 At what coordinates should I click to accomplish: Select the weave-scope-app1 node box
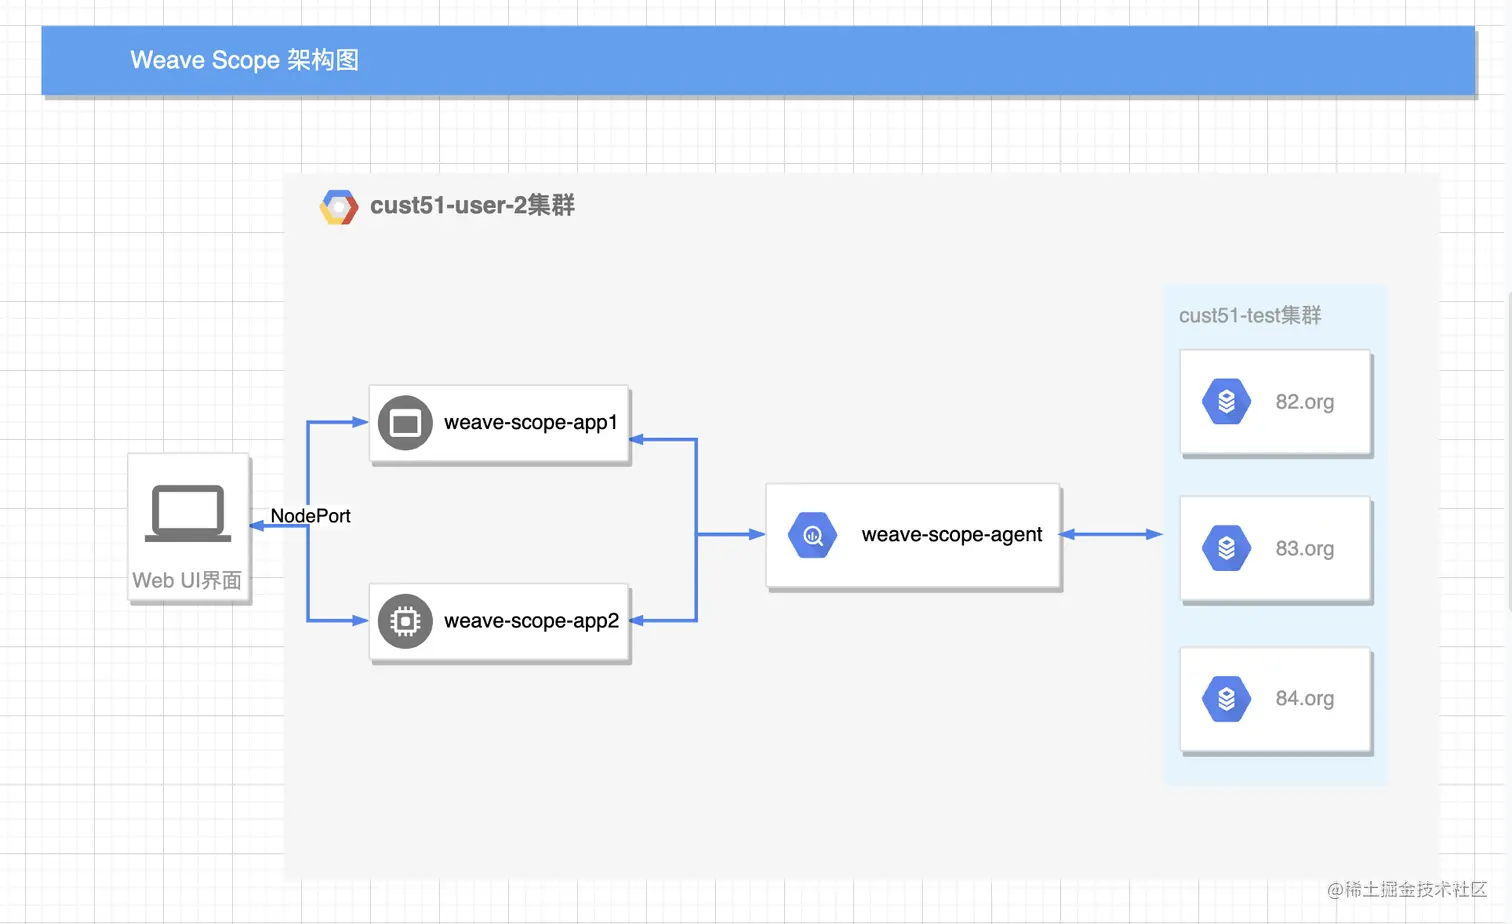[530, 423]
